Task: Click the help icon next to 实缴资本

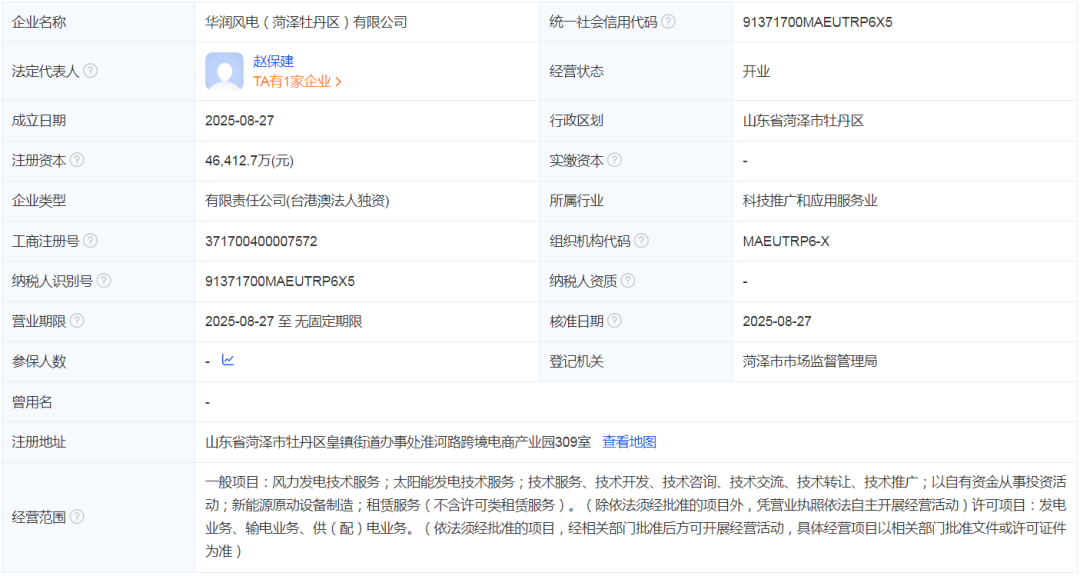Action: [x=614, y=161]
